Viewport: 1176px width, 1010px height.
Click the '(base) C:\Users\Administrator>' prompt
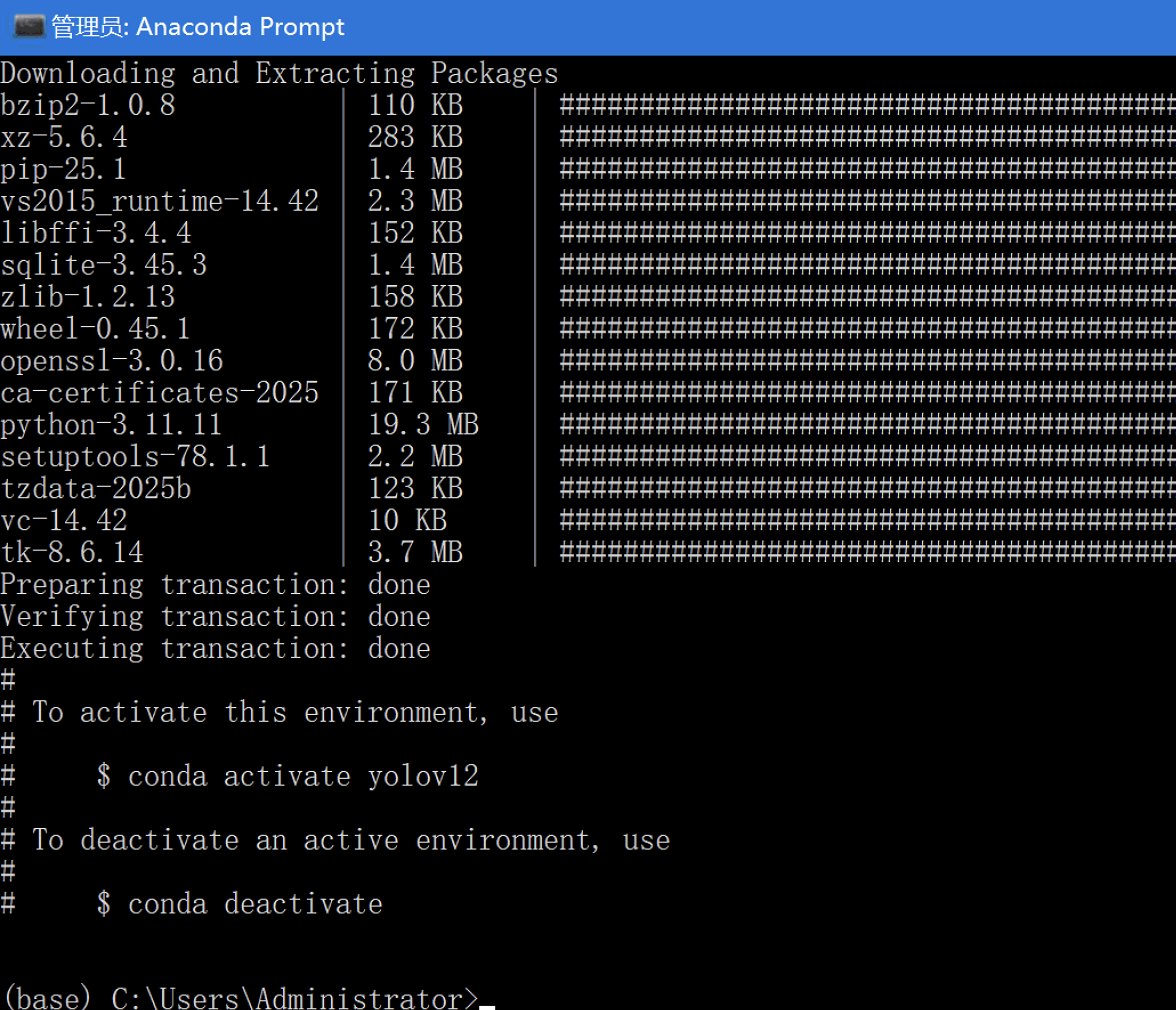coord(240,999)
